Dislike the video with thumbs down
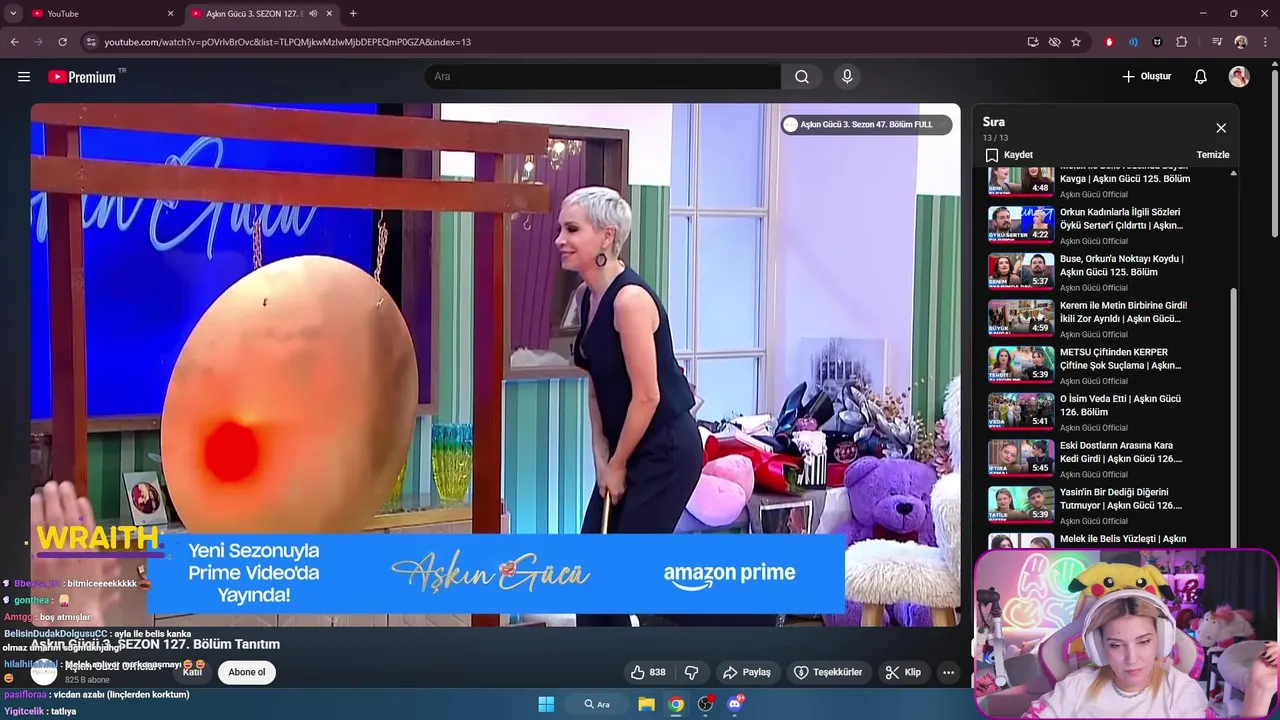Image resolution: width=1280 pixels, height=720 pixels. 691,672
